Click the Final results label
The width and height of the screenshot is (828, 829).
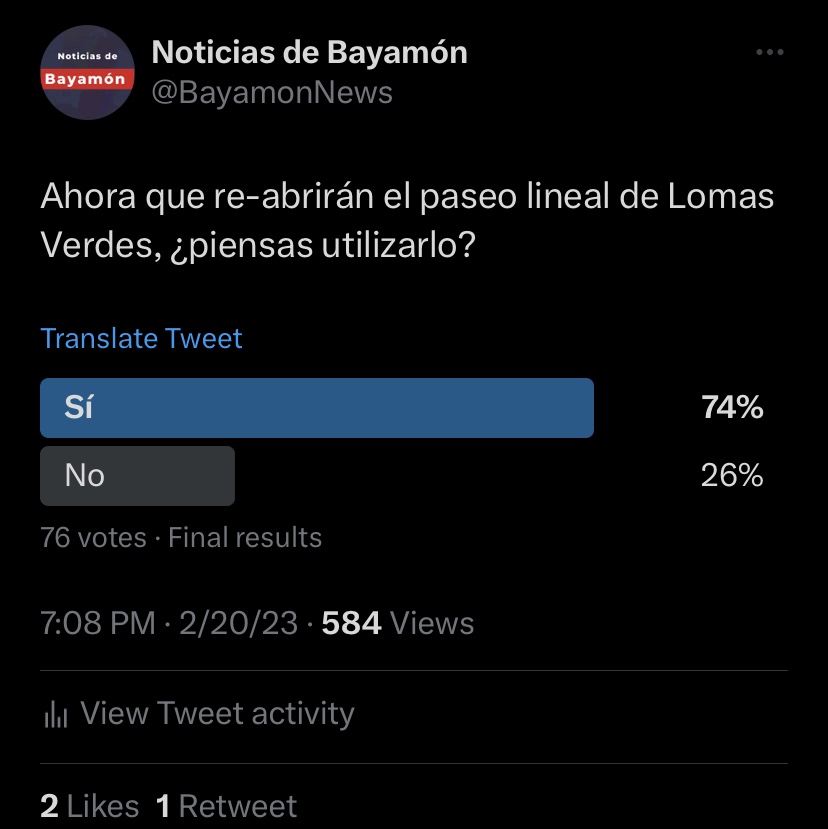click(x=245, y=538)
